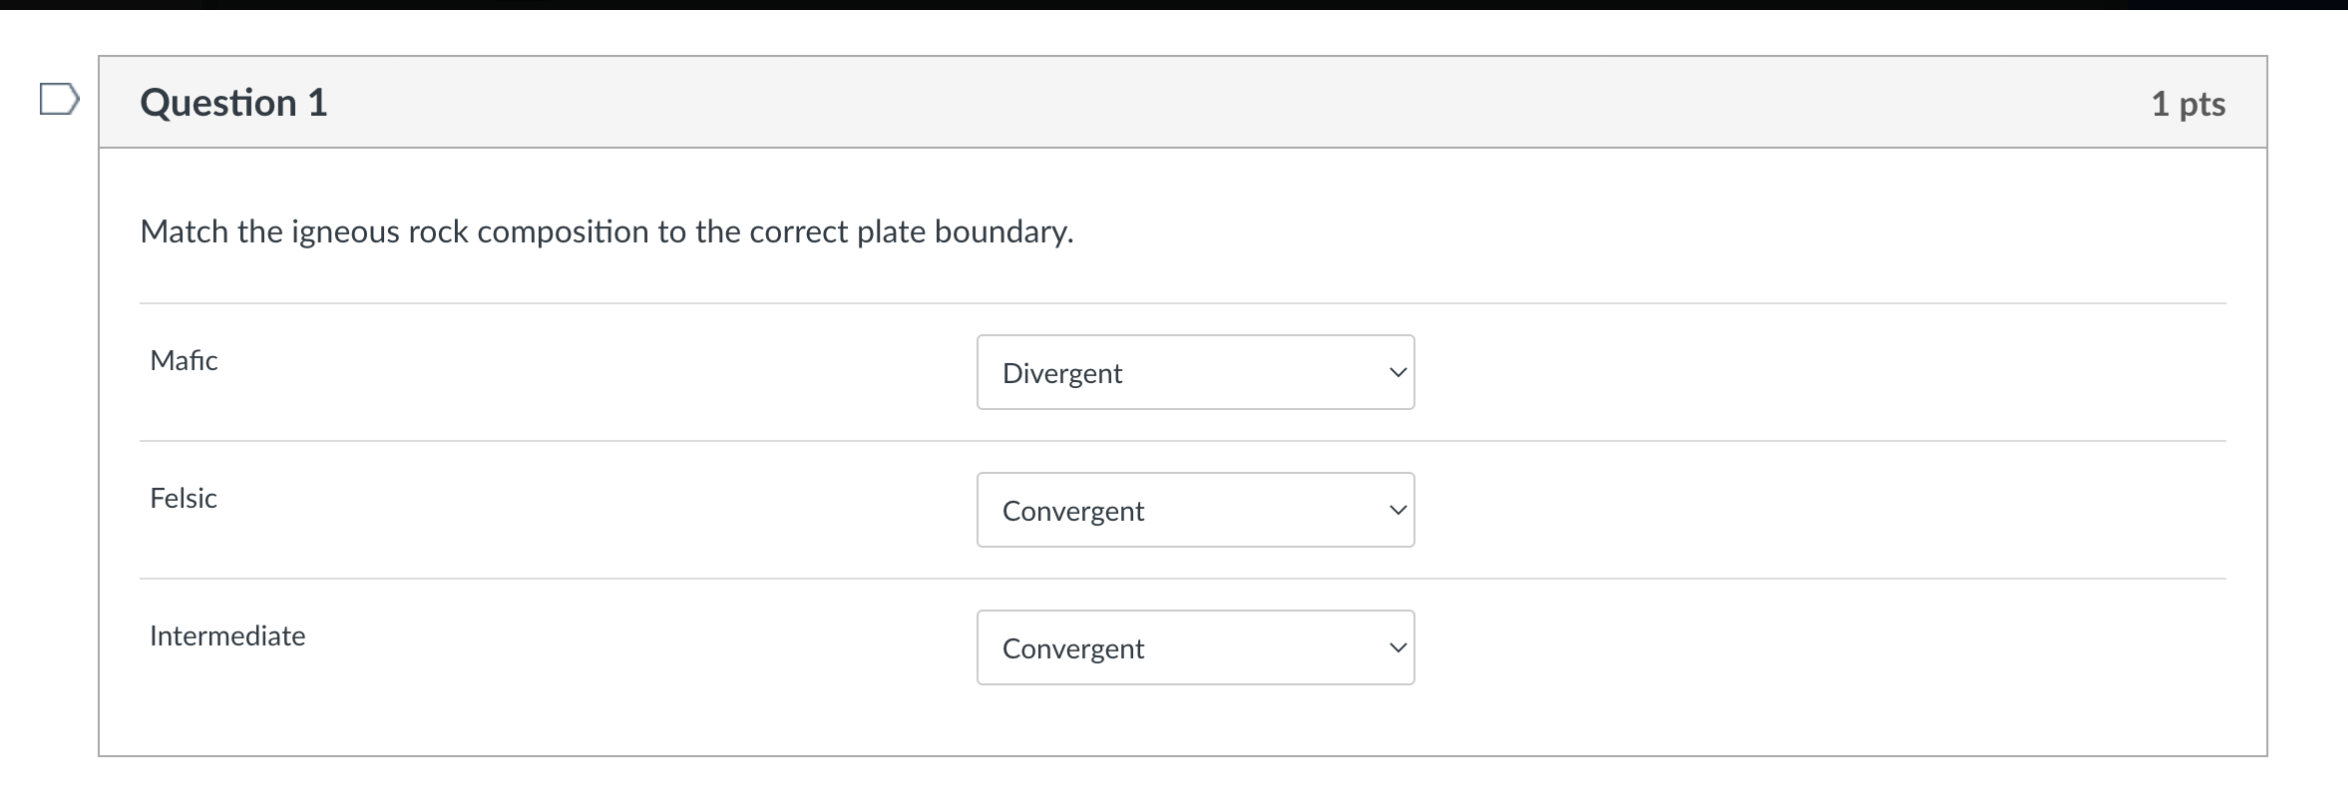Click the Divergent value in Mafic's box
Viewport: 2348px width, 804px height.
coord(1062,373)
